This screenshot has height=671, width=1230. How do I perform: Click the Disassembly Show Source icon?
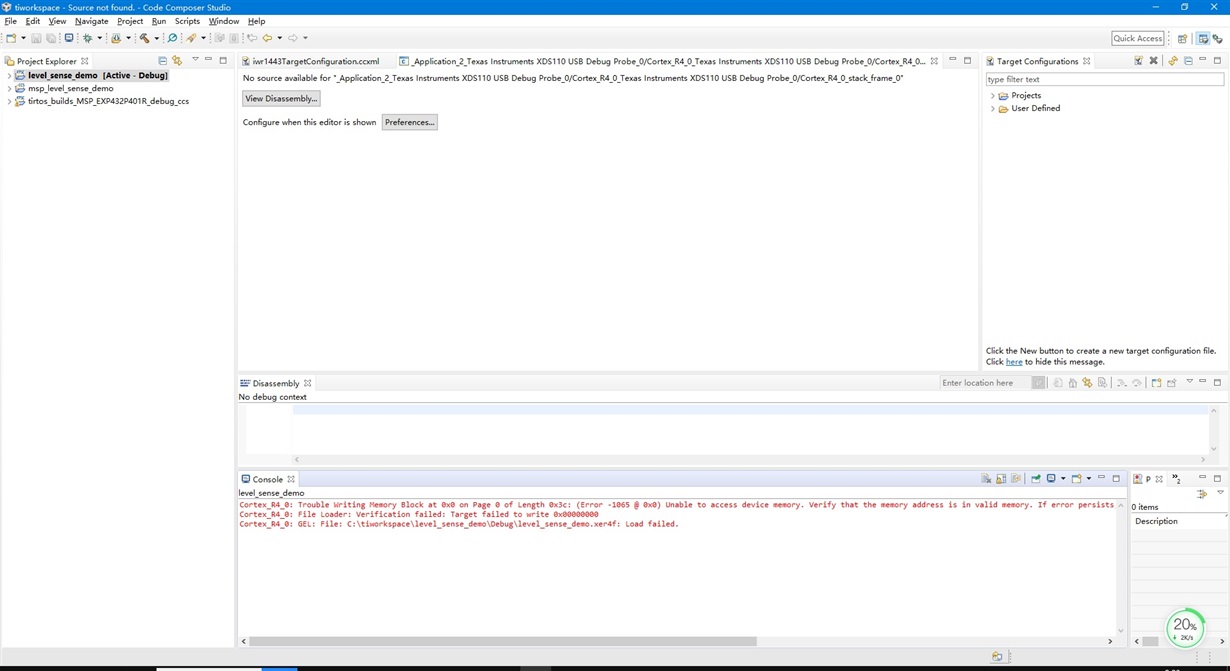(x=1102, y=383)
